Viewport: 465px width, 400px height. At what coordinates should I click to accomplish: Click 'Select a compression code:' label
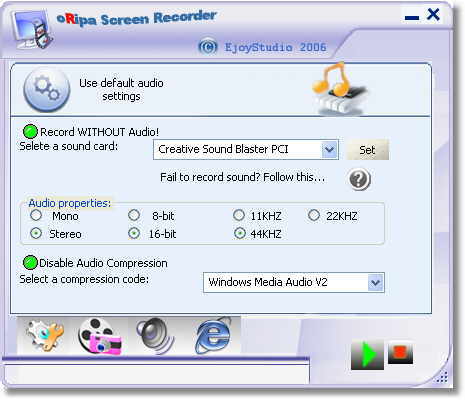pos(84,279)
